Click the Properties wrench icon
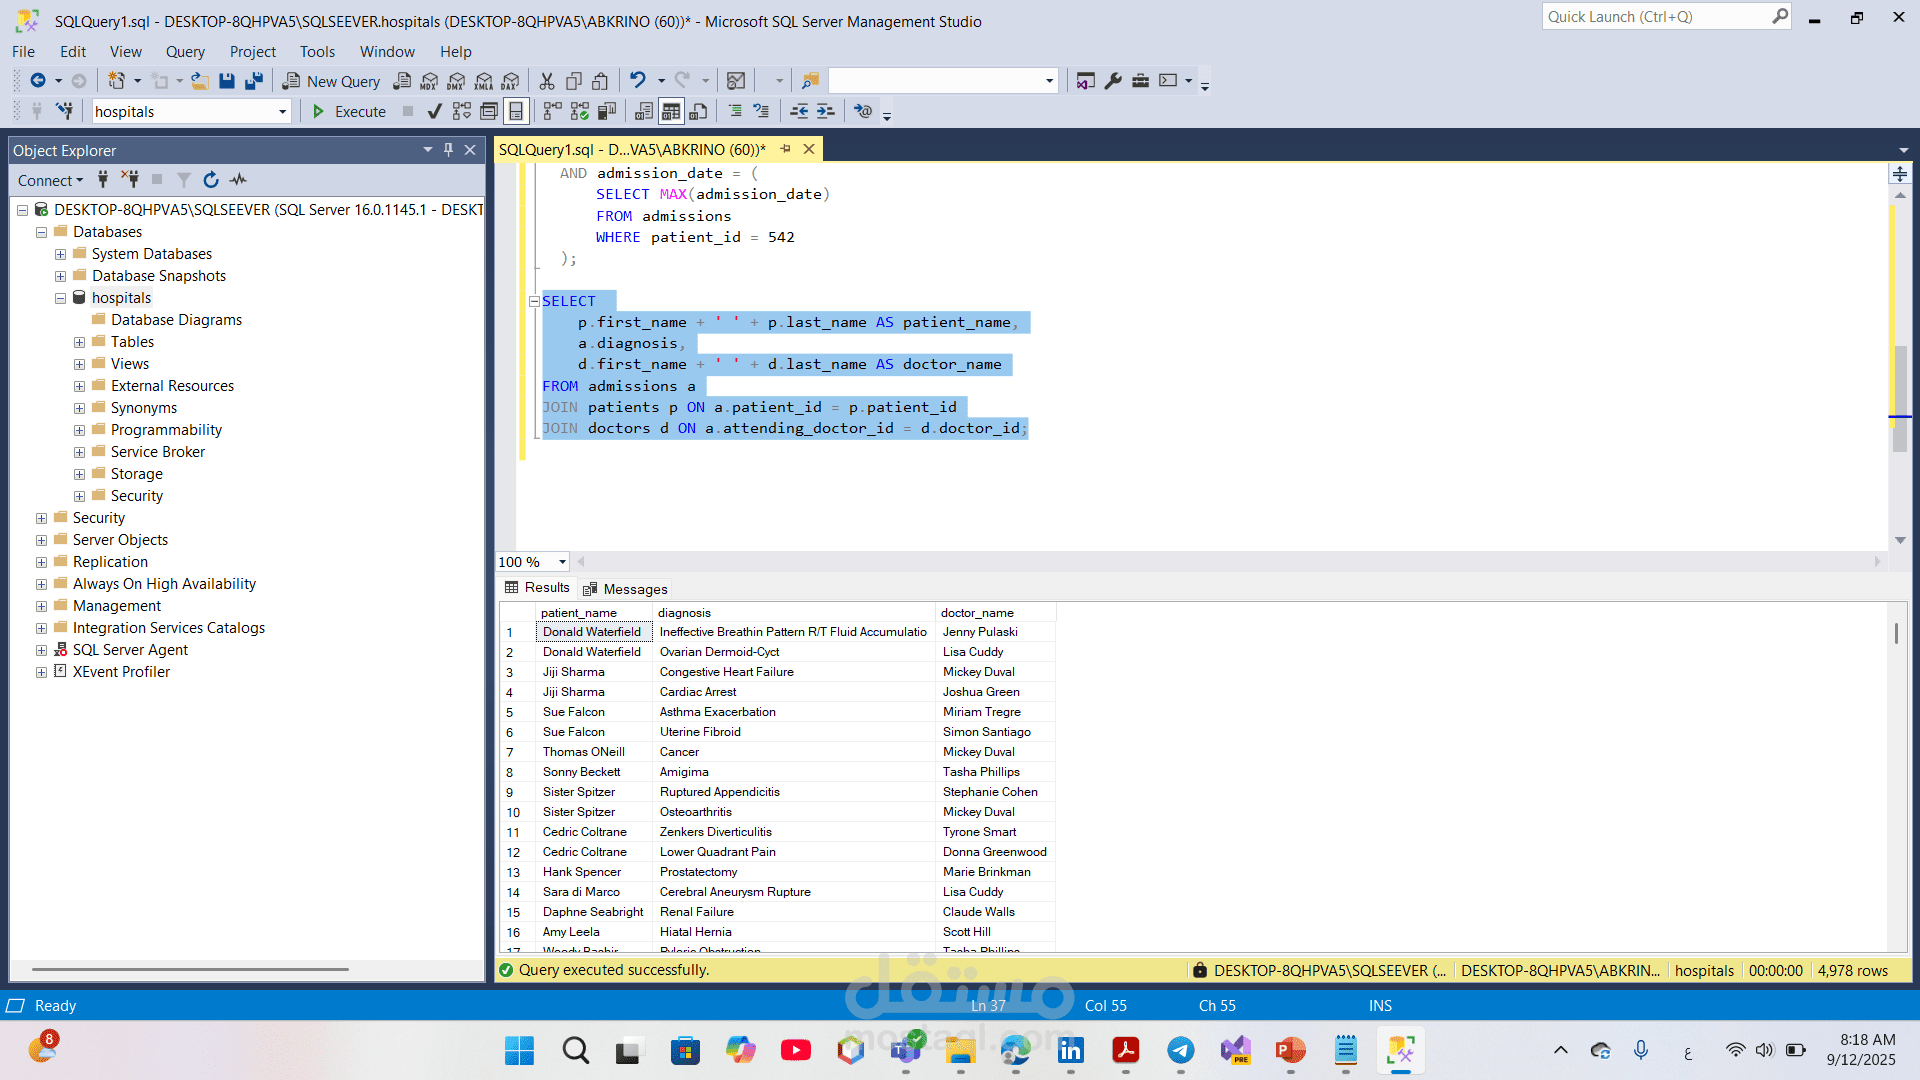This screenshot has height=1080, width=1920. click(1113, 81)
